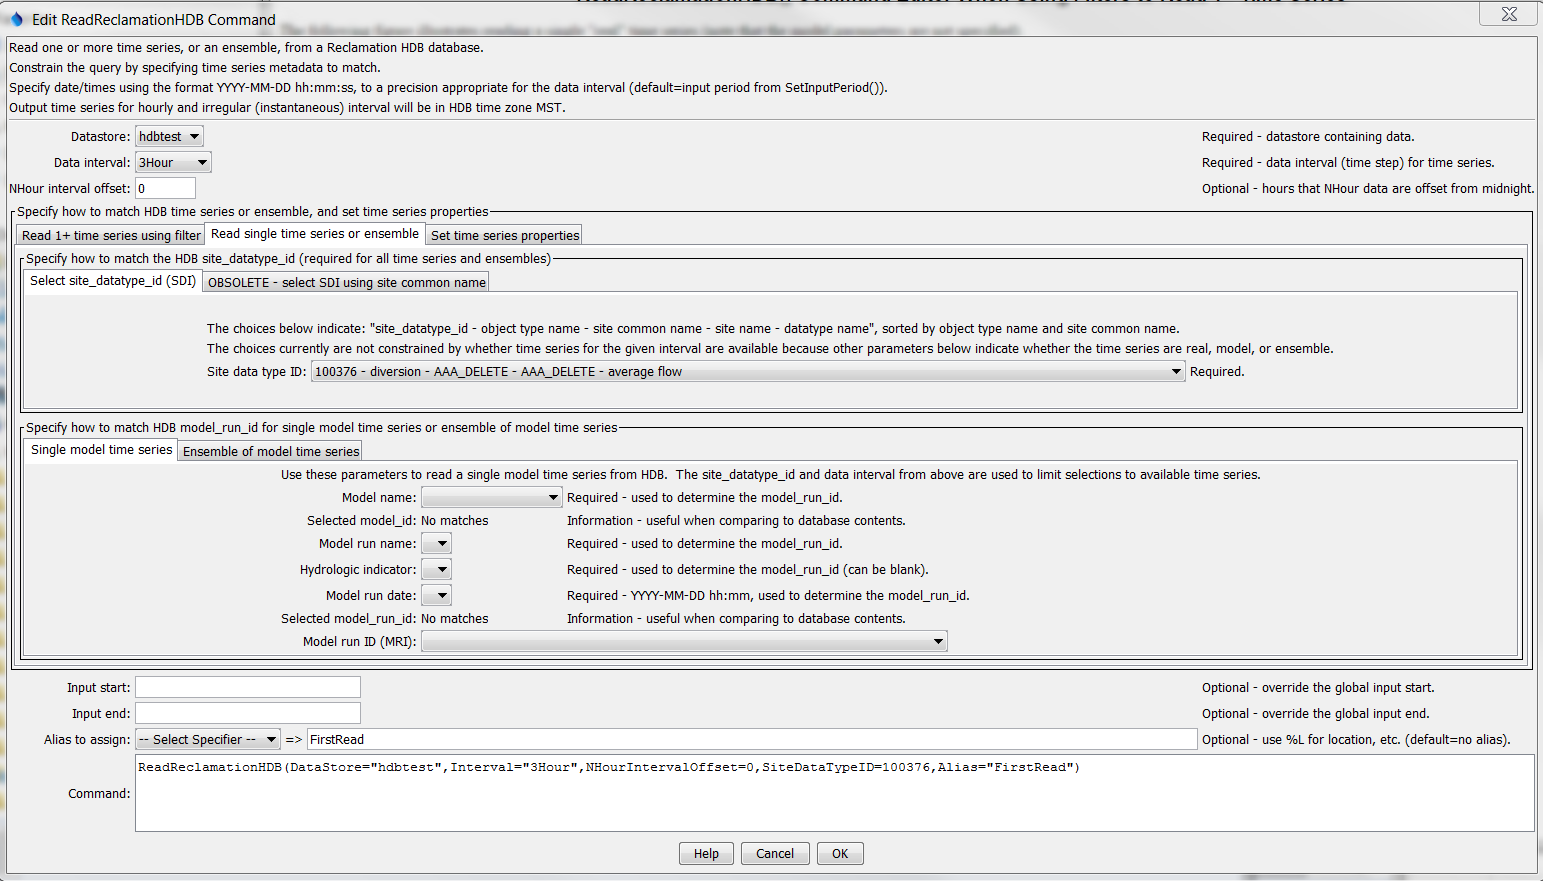Open the Site data type ID dropdown
This screenshot has width=1543, height=881.
coord(1175,371)
